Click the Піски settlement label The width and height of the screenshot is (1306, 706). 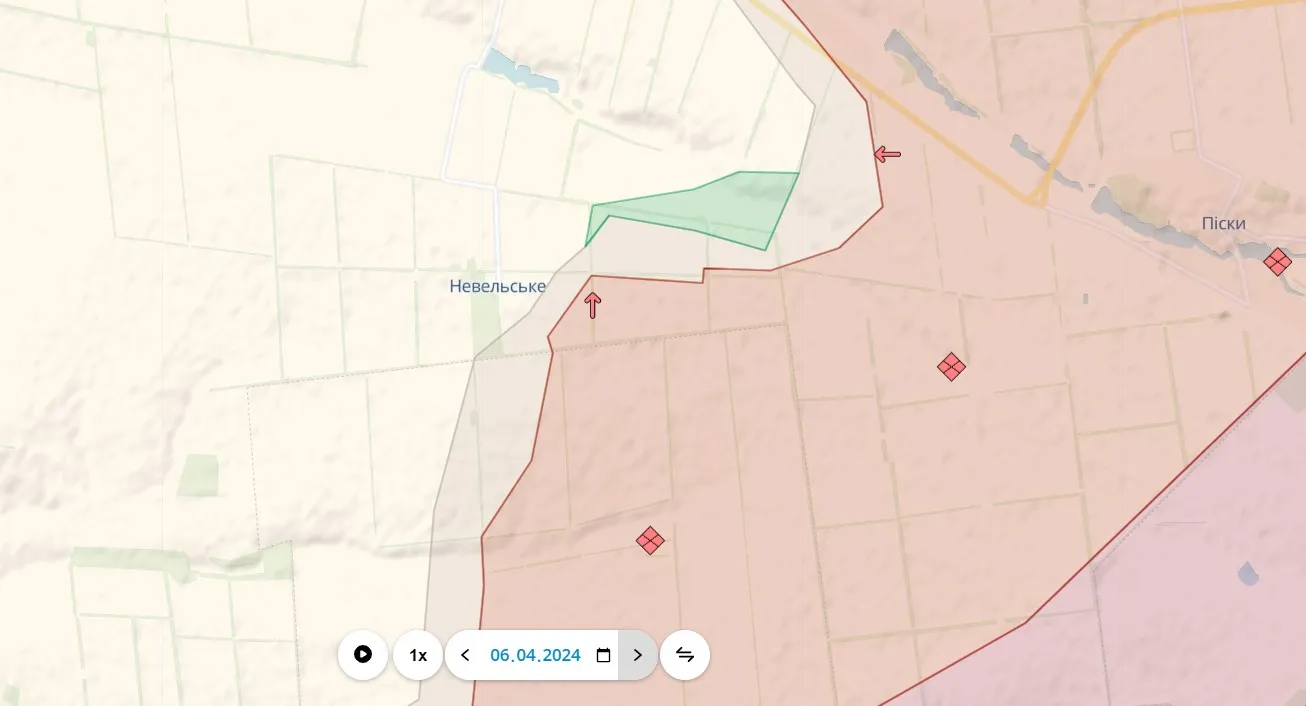(1223, 223)
